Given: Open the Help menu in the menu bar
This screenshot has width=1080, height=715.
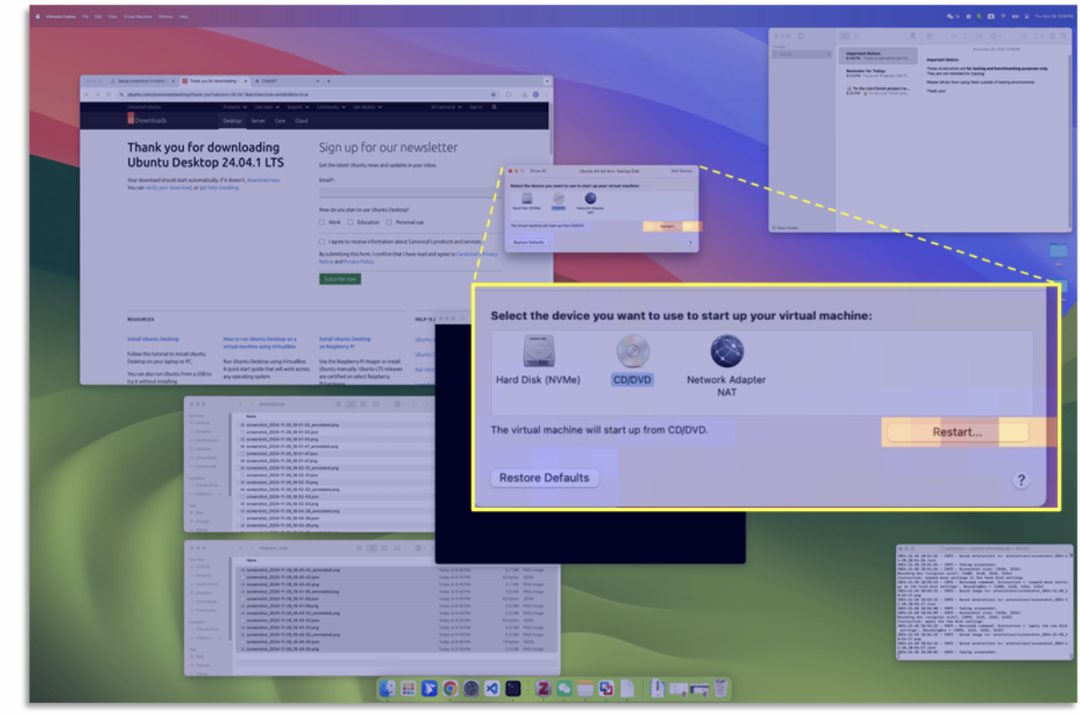Looking at the screenshot, I should (x=183, y=17).
